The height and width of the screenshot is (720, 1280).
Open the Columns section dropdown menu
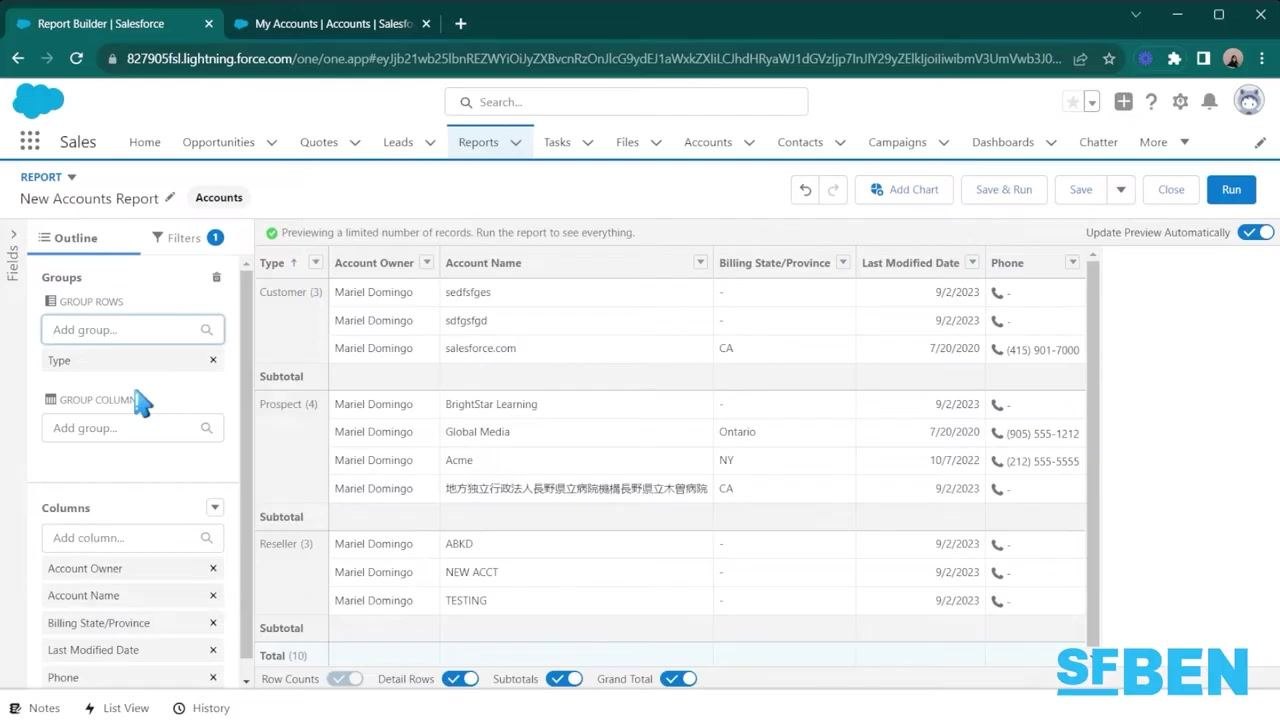click(215, 507)
